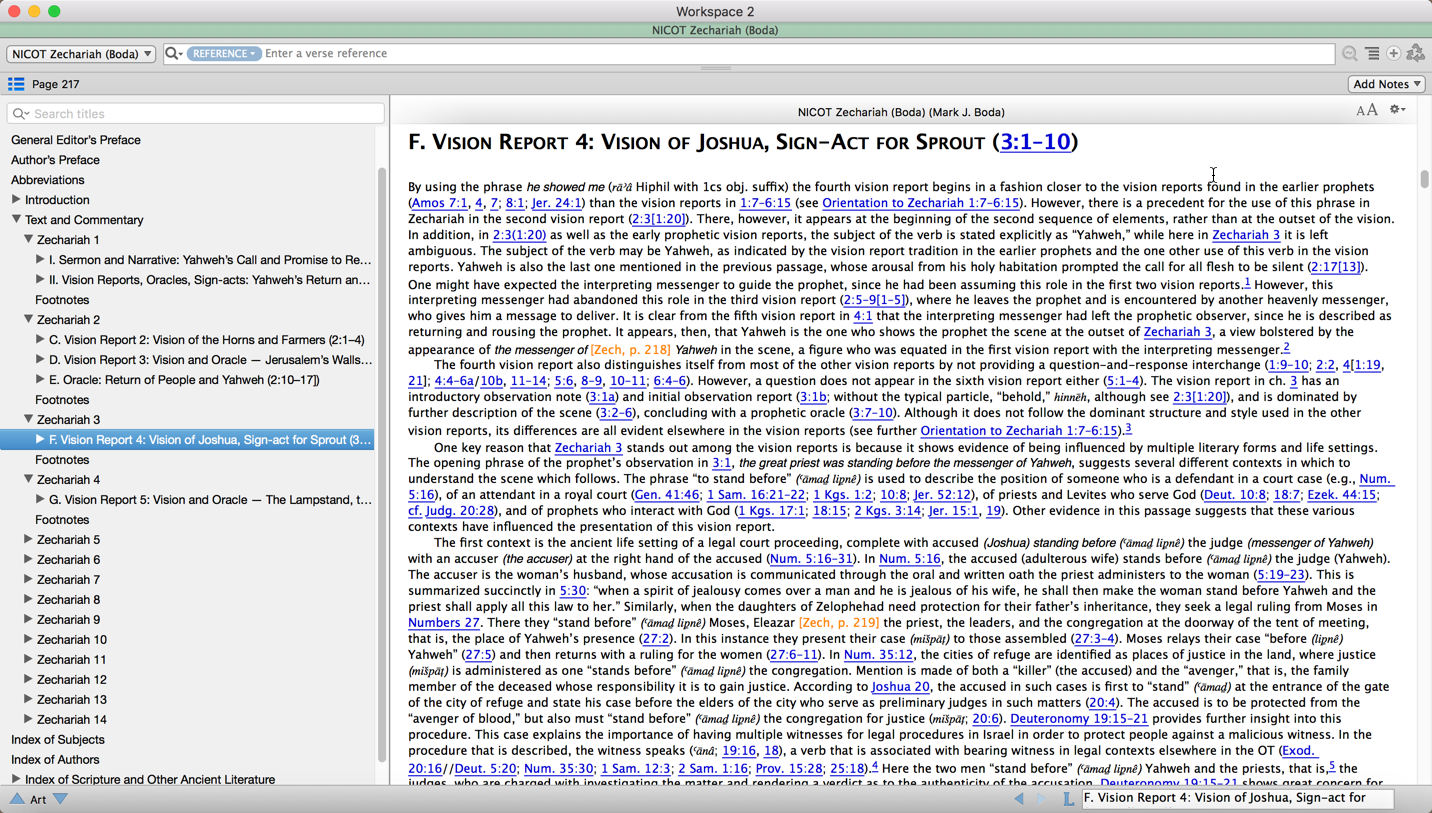
Task: Open the 1 Sam. 16:21-22 reference link
Action: coord(755,495)
